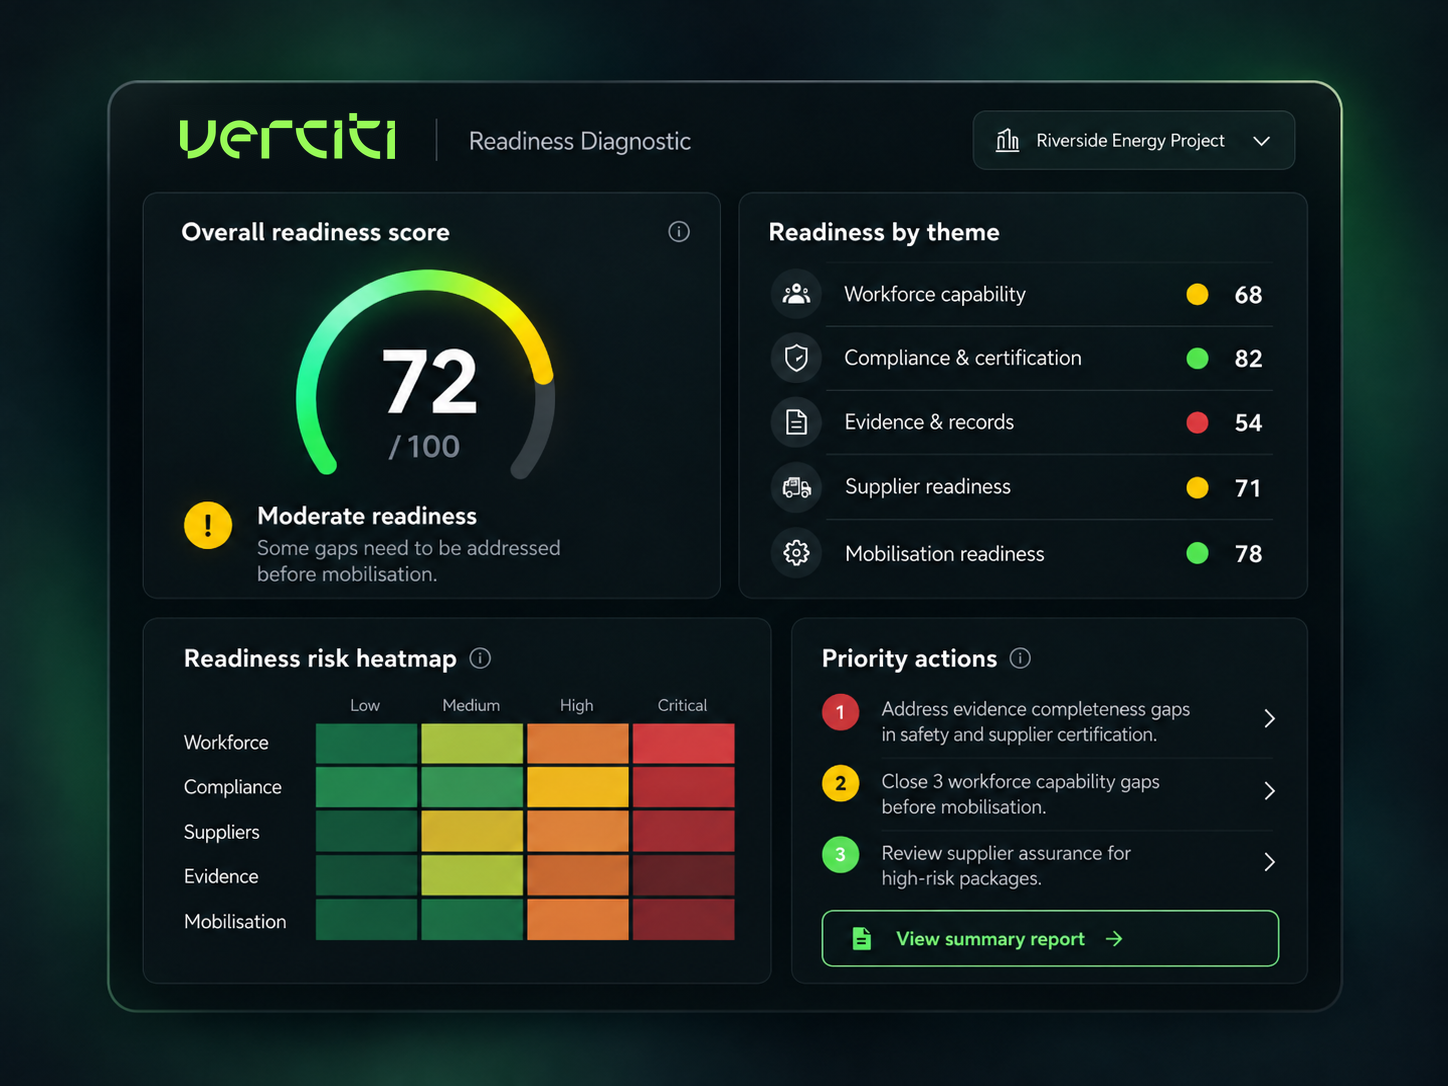Open 'Review supplier assurance' action text

[x=1005, y=866]
